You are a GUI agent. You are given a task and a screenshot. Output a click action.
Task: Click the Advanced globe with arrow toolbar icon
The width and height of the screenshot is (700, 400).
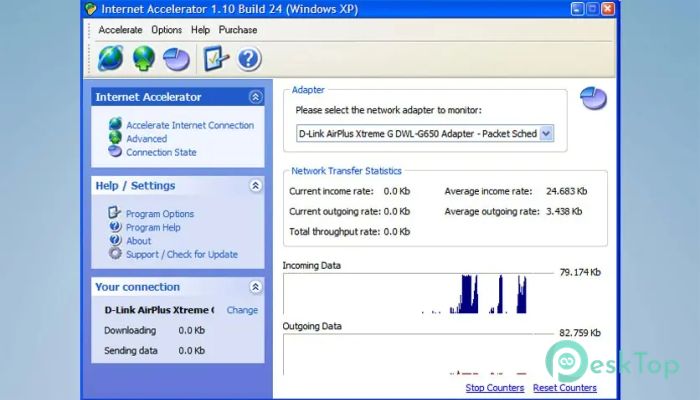pos(144,58)
